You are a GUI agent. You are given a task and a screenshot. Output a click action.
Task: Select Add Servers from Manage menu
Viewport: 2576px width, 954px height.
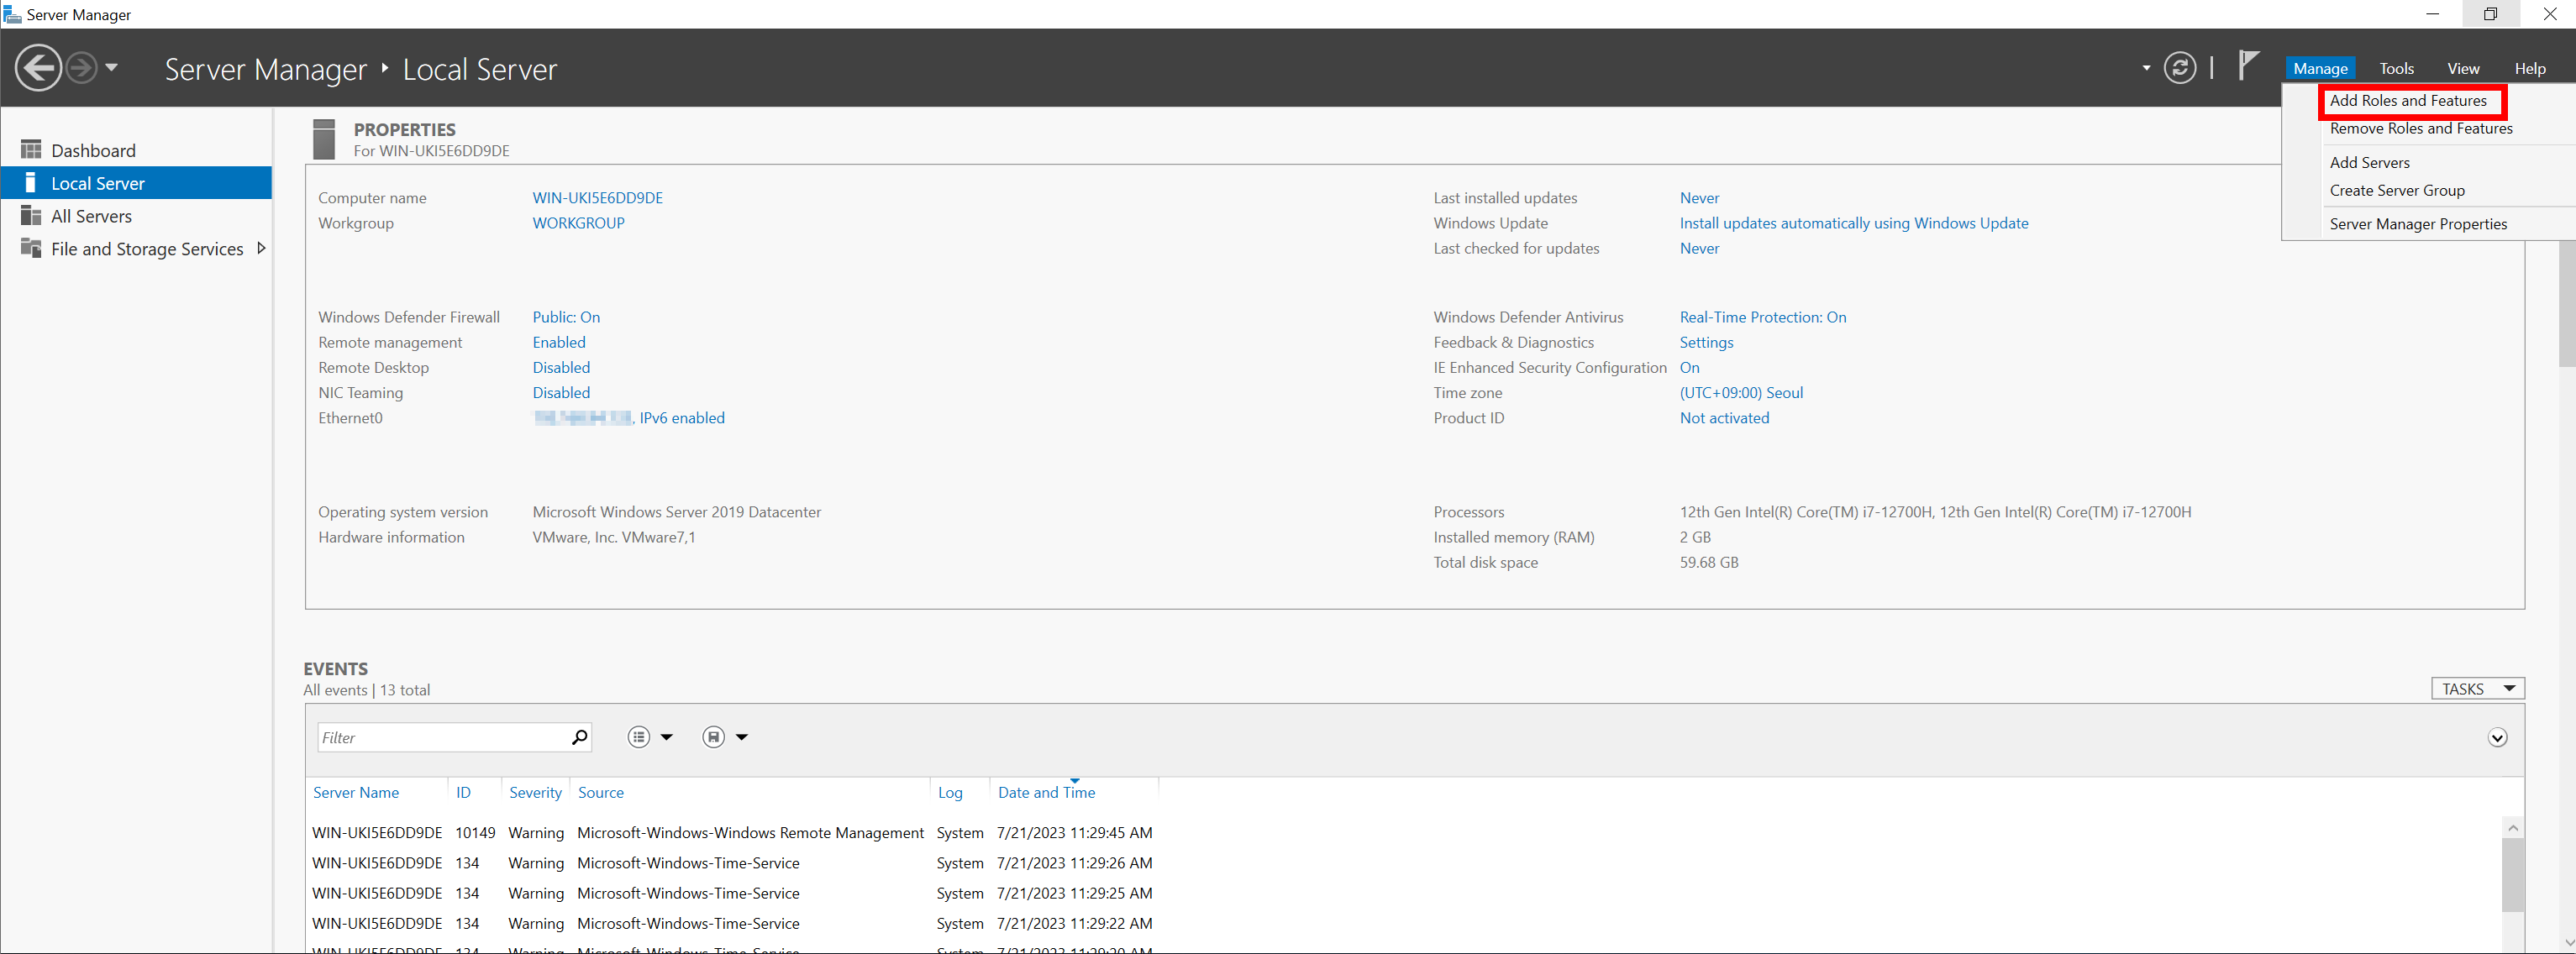(x=2369, y=163)
